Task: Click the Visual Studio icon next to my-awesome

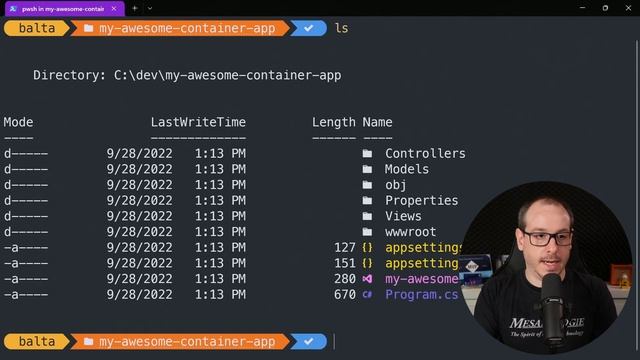Action: click(367, 279)
